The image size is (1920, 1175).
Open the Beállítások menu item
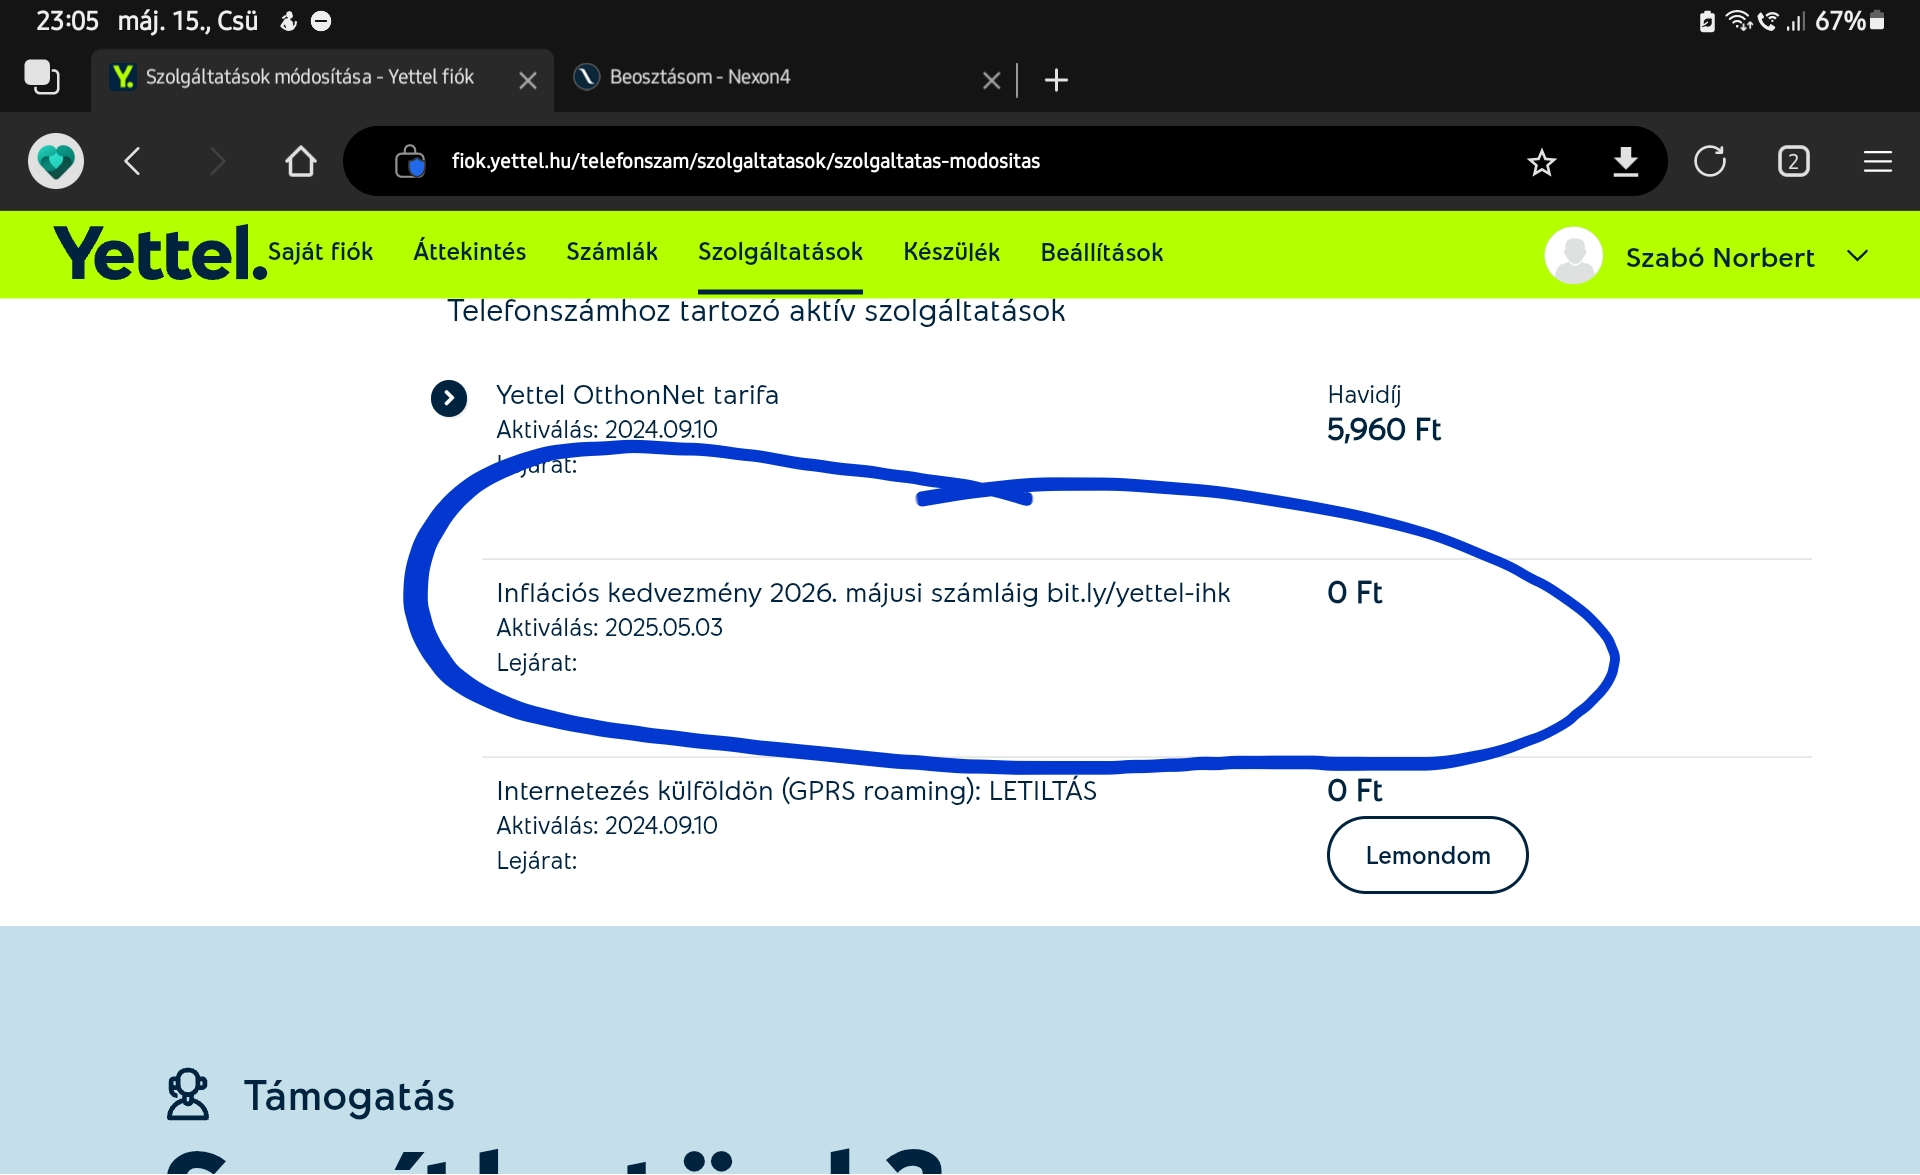click(1102, 252)
